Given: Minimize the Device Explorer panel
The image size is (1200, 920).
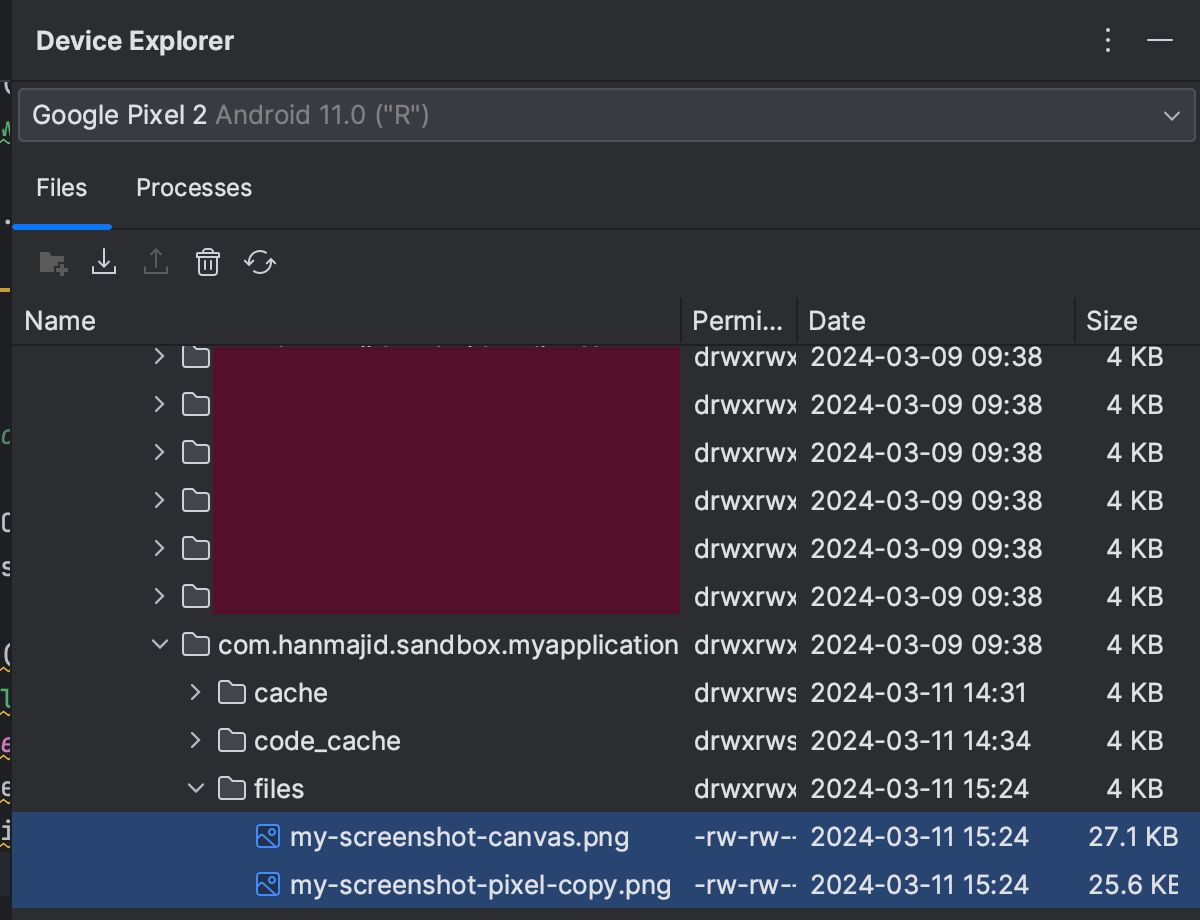Looking at the screenshot, I should click(1159, 40).
